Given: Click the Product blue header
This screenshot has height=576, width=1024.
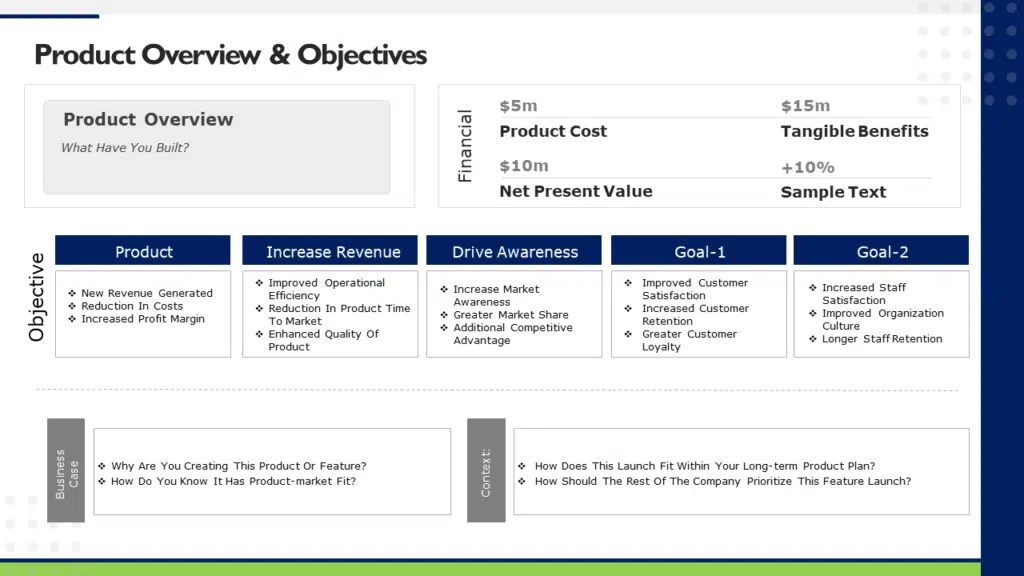Looking at the screenshot, I should (143, 251).
